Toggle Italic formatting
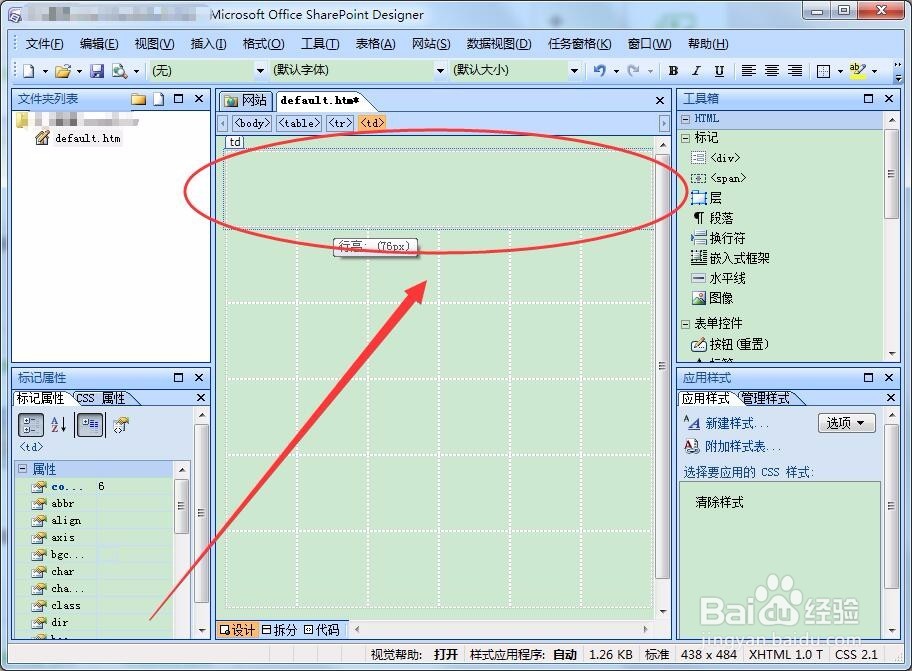 click(696, 70)
